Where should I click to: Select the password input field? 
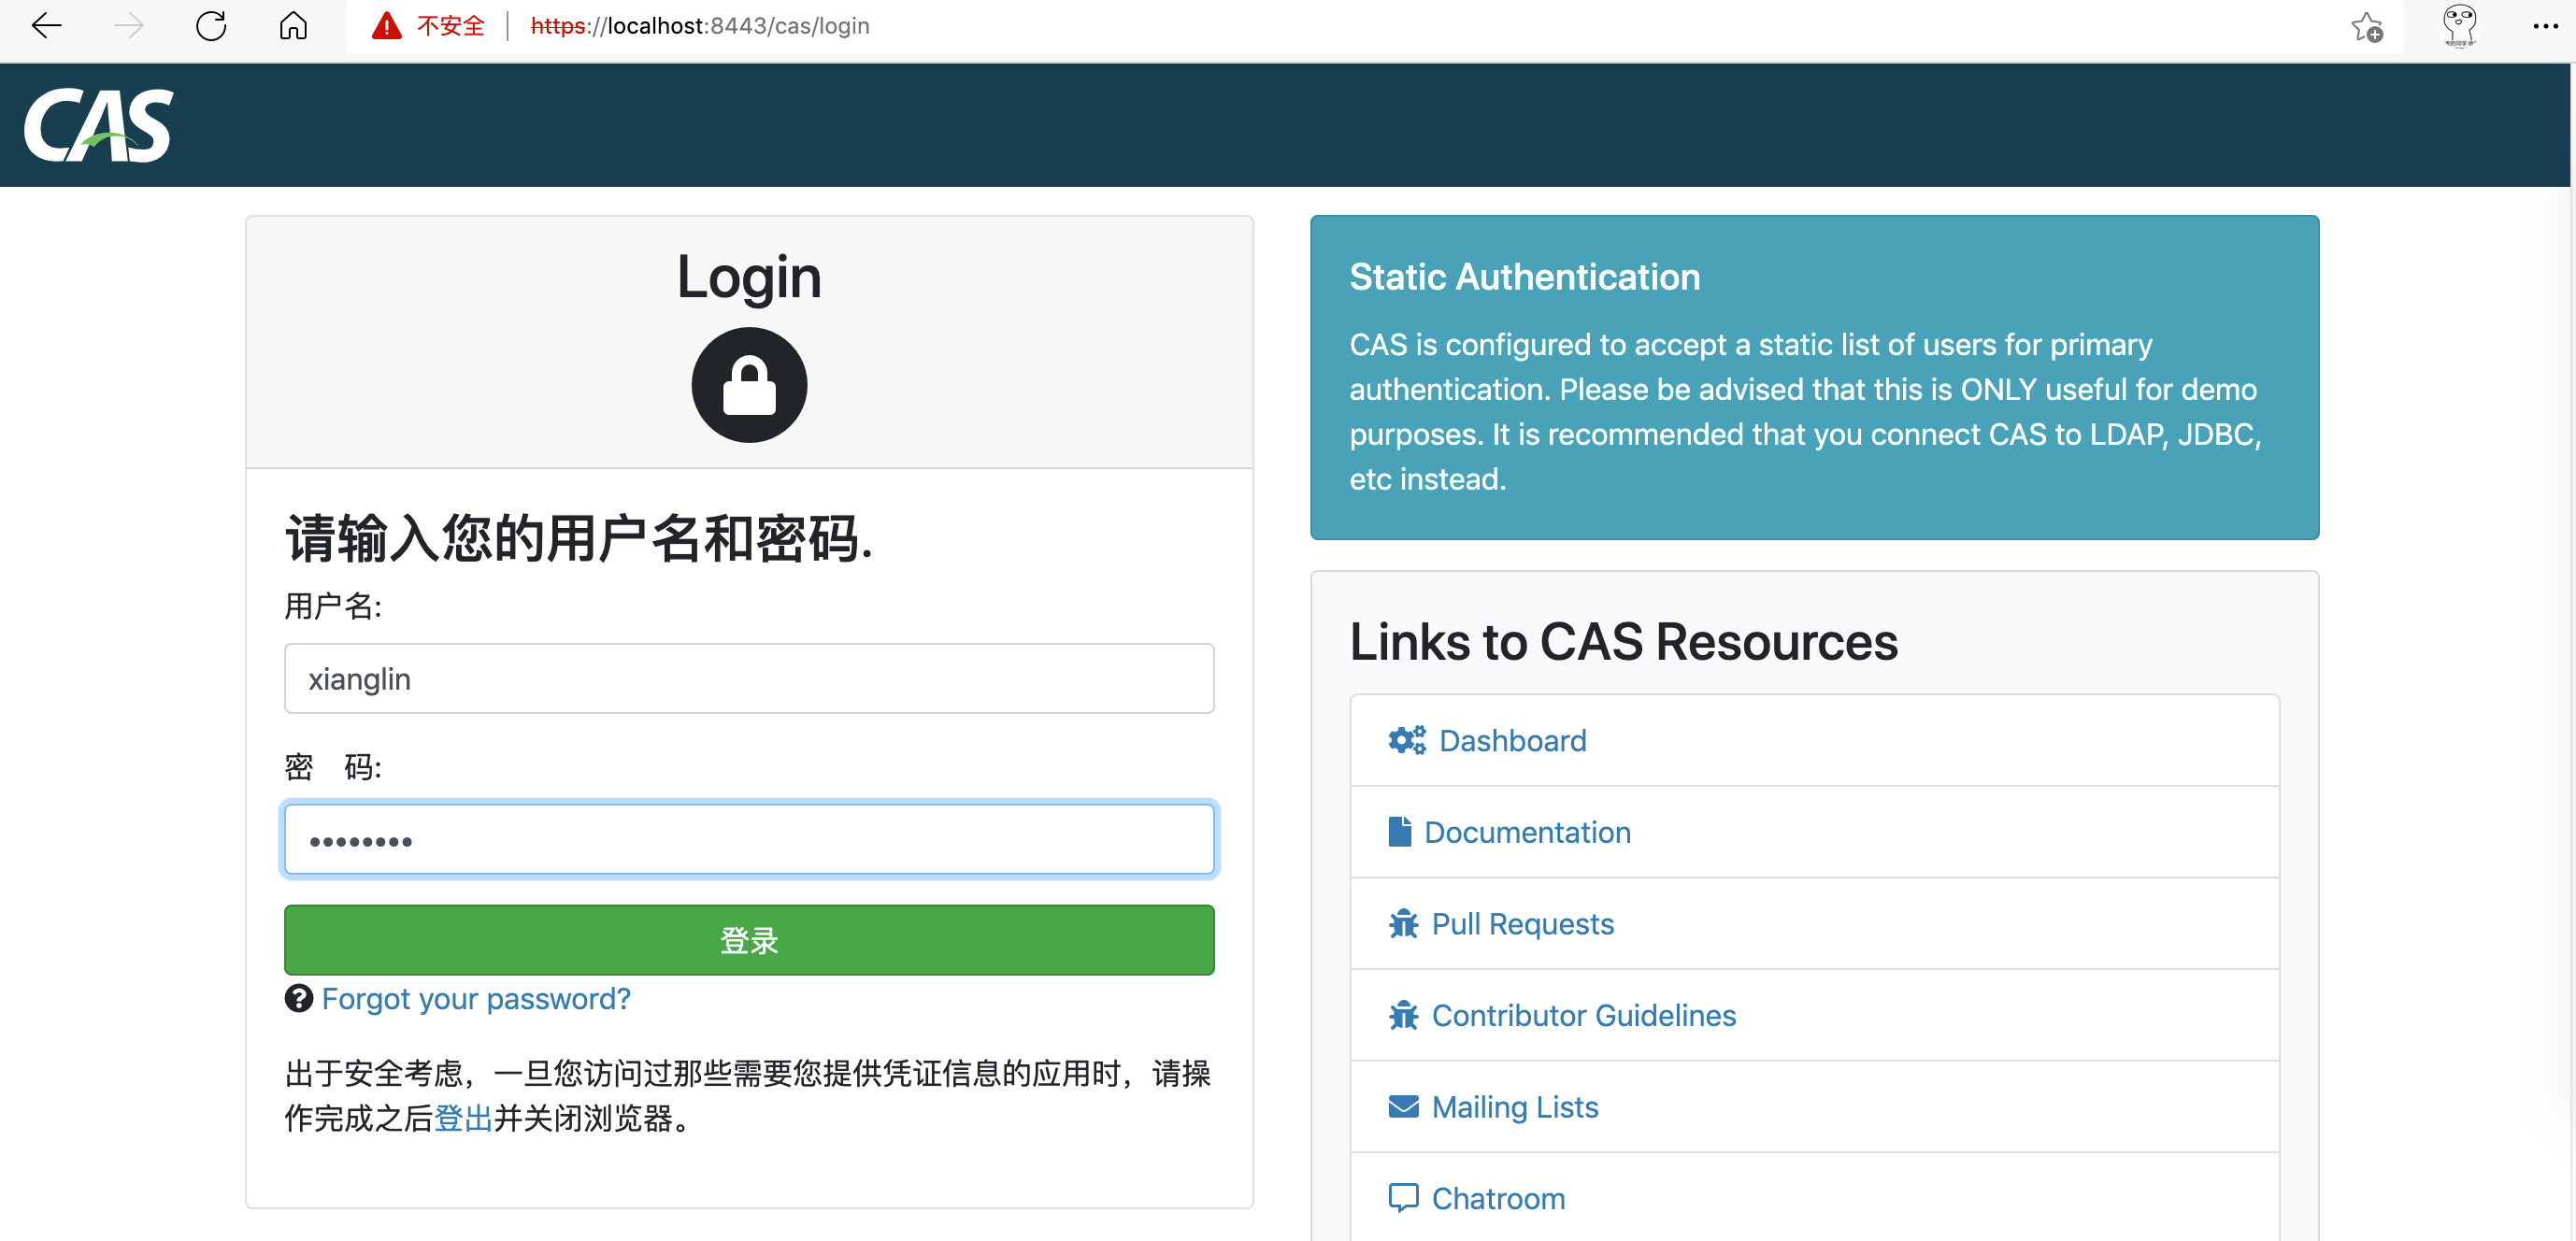coord(749,839)
